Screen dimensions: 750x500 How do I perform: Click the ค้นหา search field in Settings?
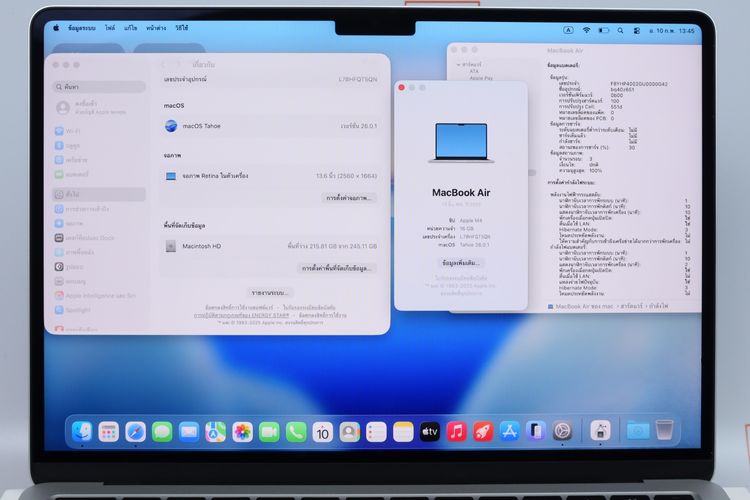coord(99,87)
